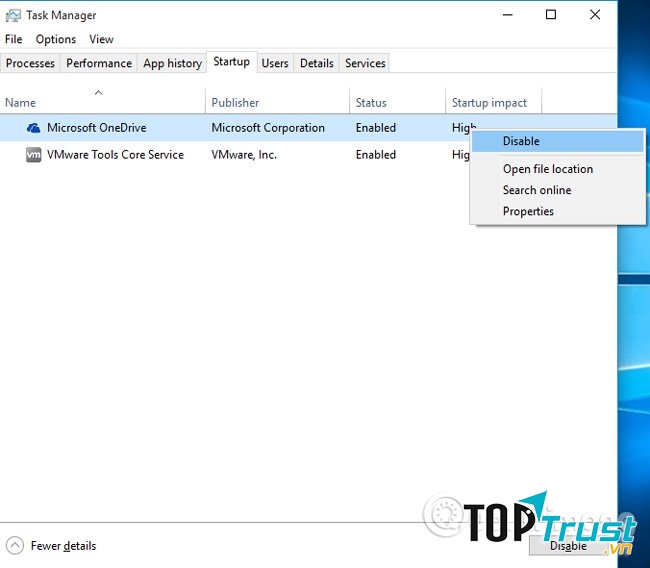The image size is (650, 568).
Task: Click the Microsoft OneDrive cloud icon
Action: (x=34, y=128)
